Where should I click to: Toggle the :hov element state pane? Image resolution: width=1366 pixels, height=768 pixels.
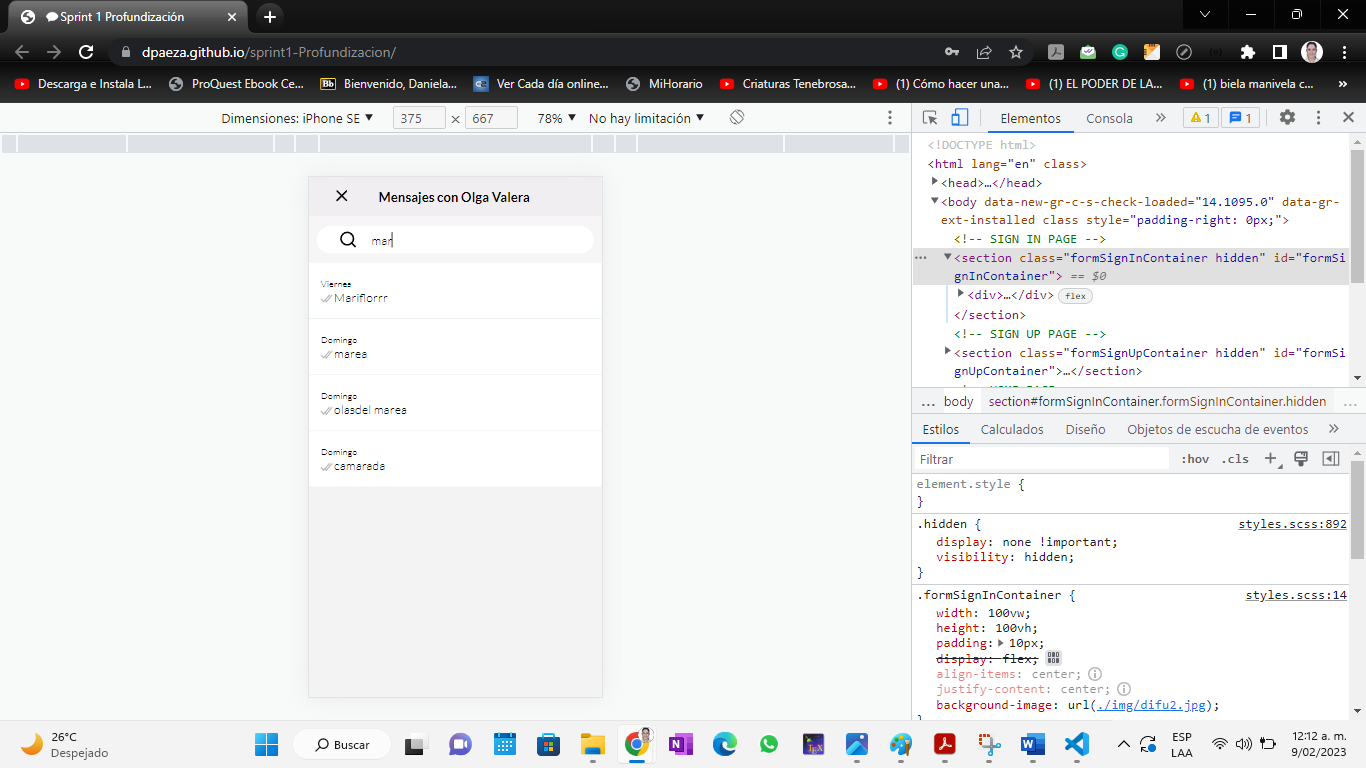pyautogui.click(x=1196, y=458)
